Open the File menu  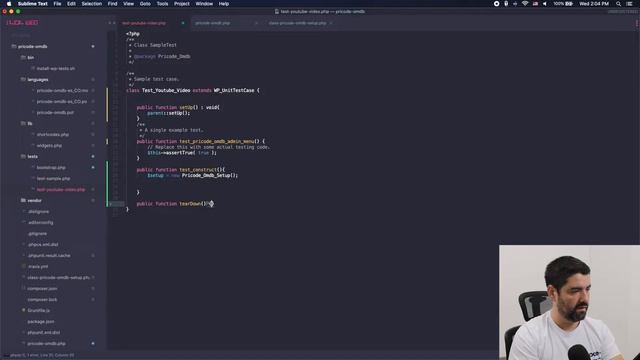57,4
